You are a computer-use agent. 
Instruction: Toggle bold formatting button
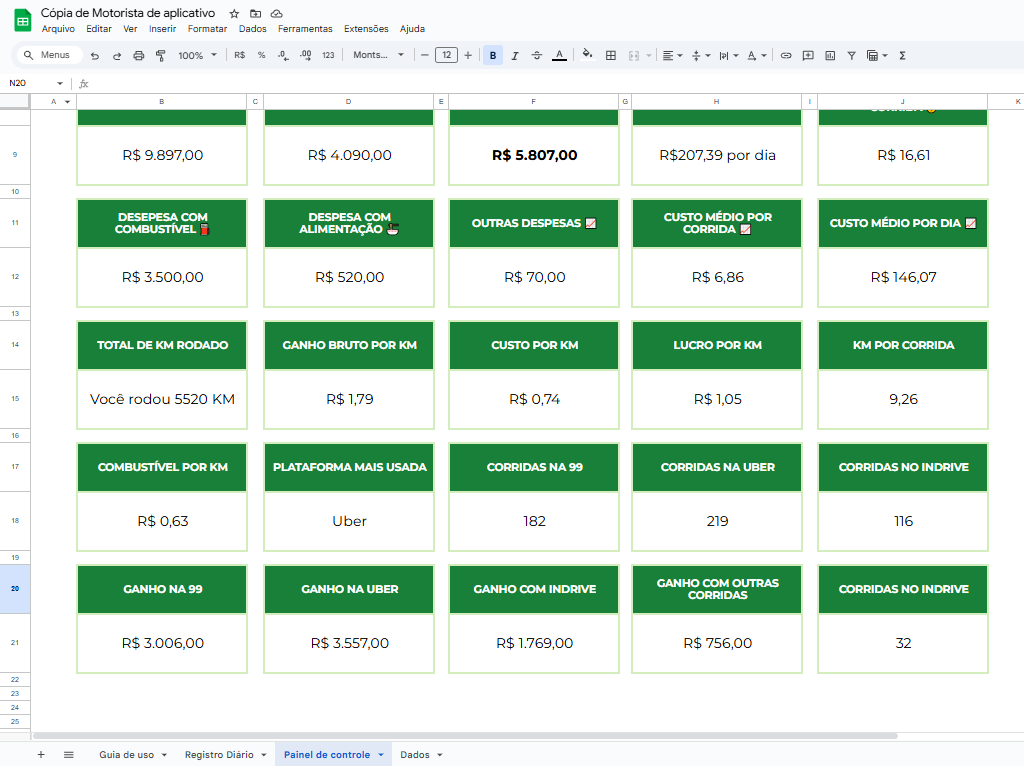pos(493,56)
